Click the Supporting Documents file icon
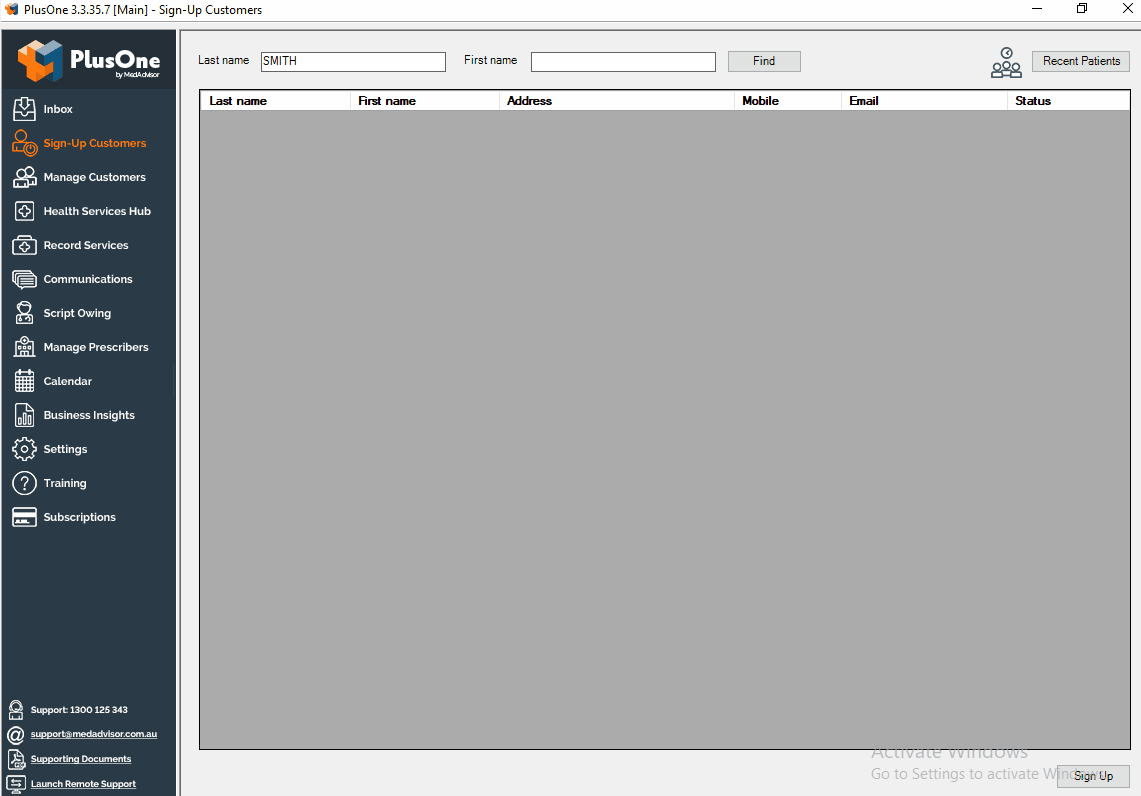This screenshot has width=1141, height=796. click(x=16, y=759)
